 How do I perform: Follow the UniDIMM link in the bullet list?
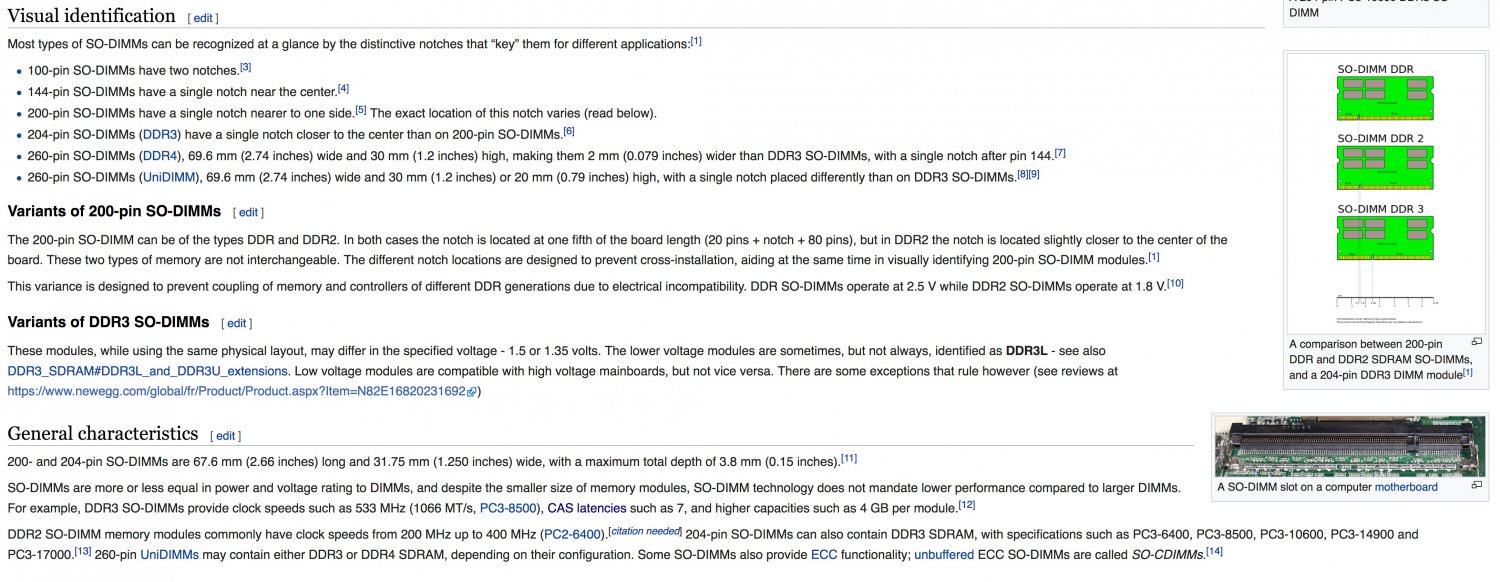tap(171, 177)
